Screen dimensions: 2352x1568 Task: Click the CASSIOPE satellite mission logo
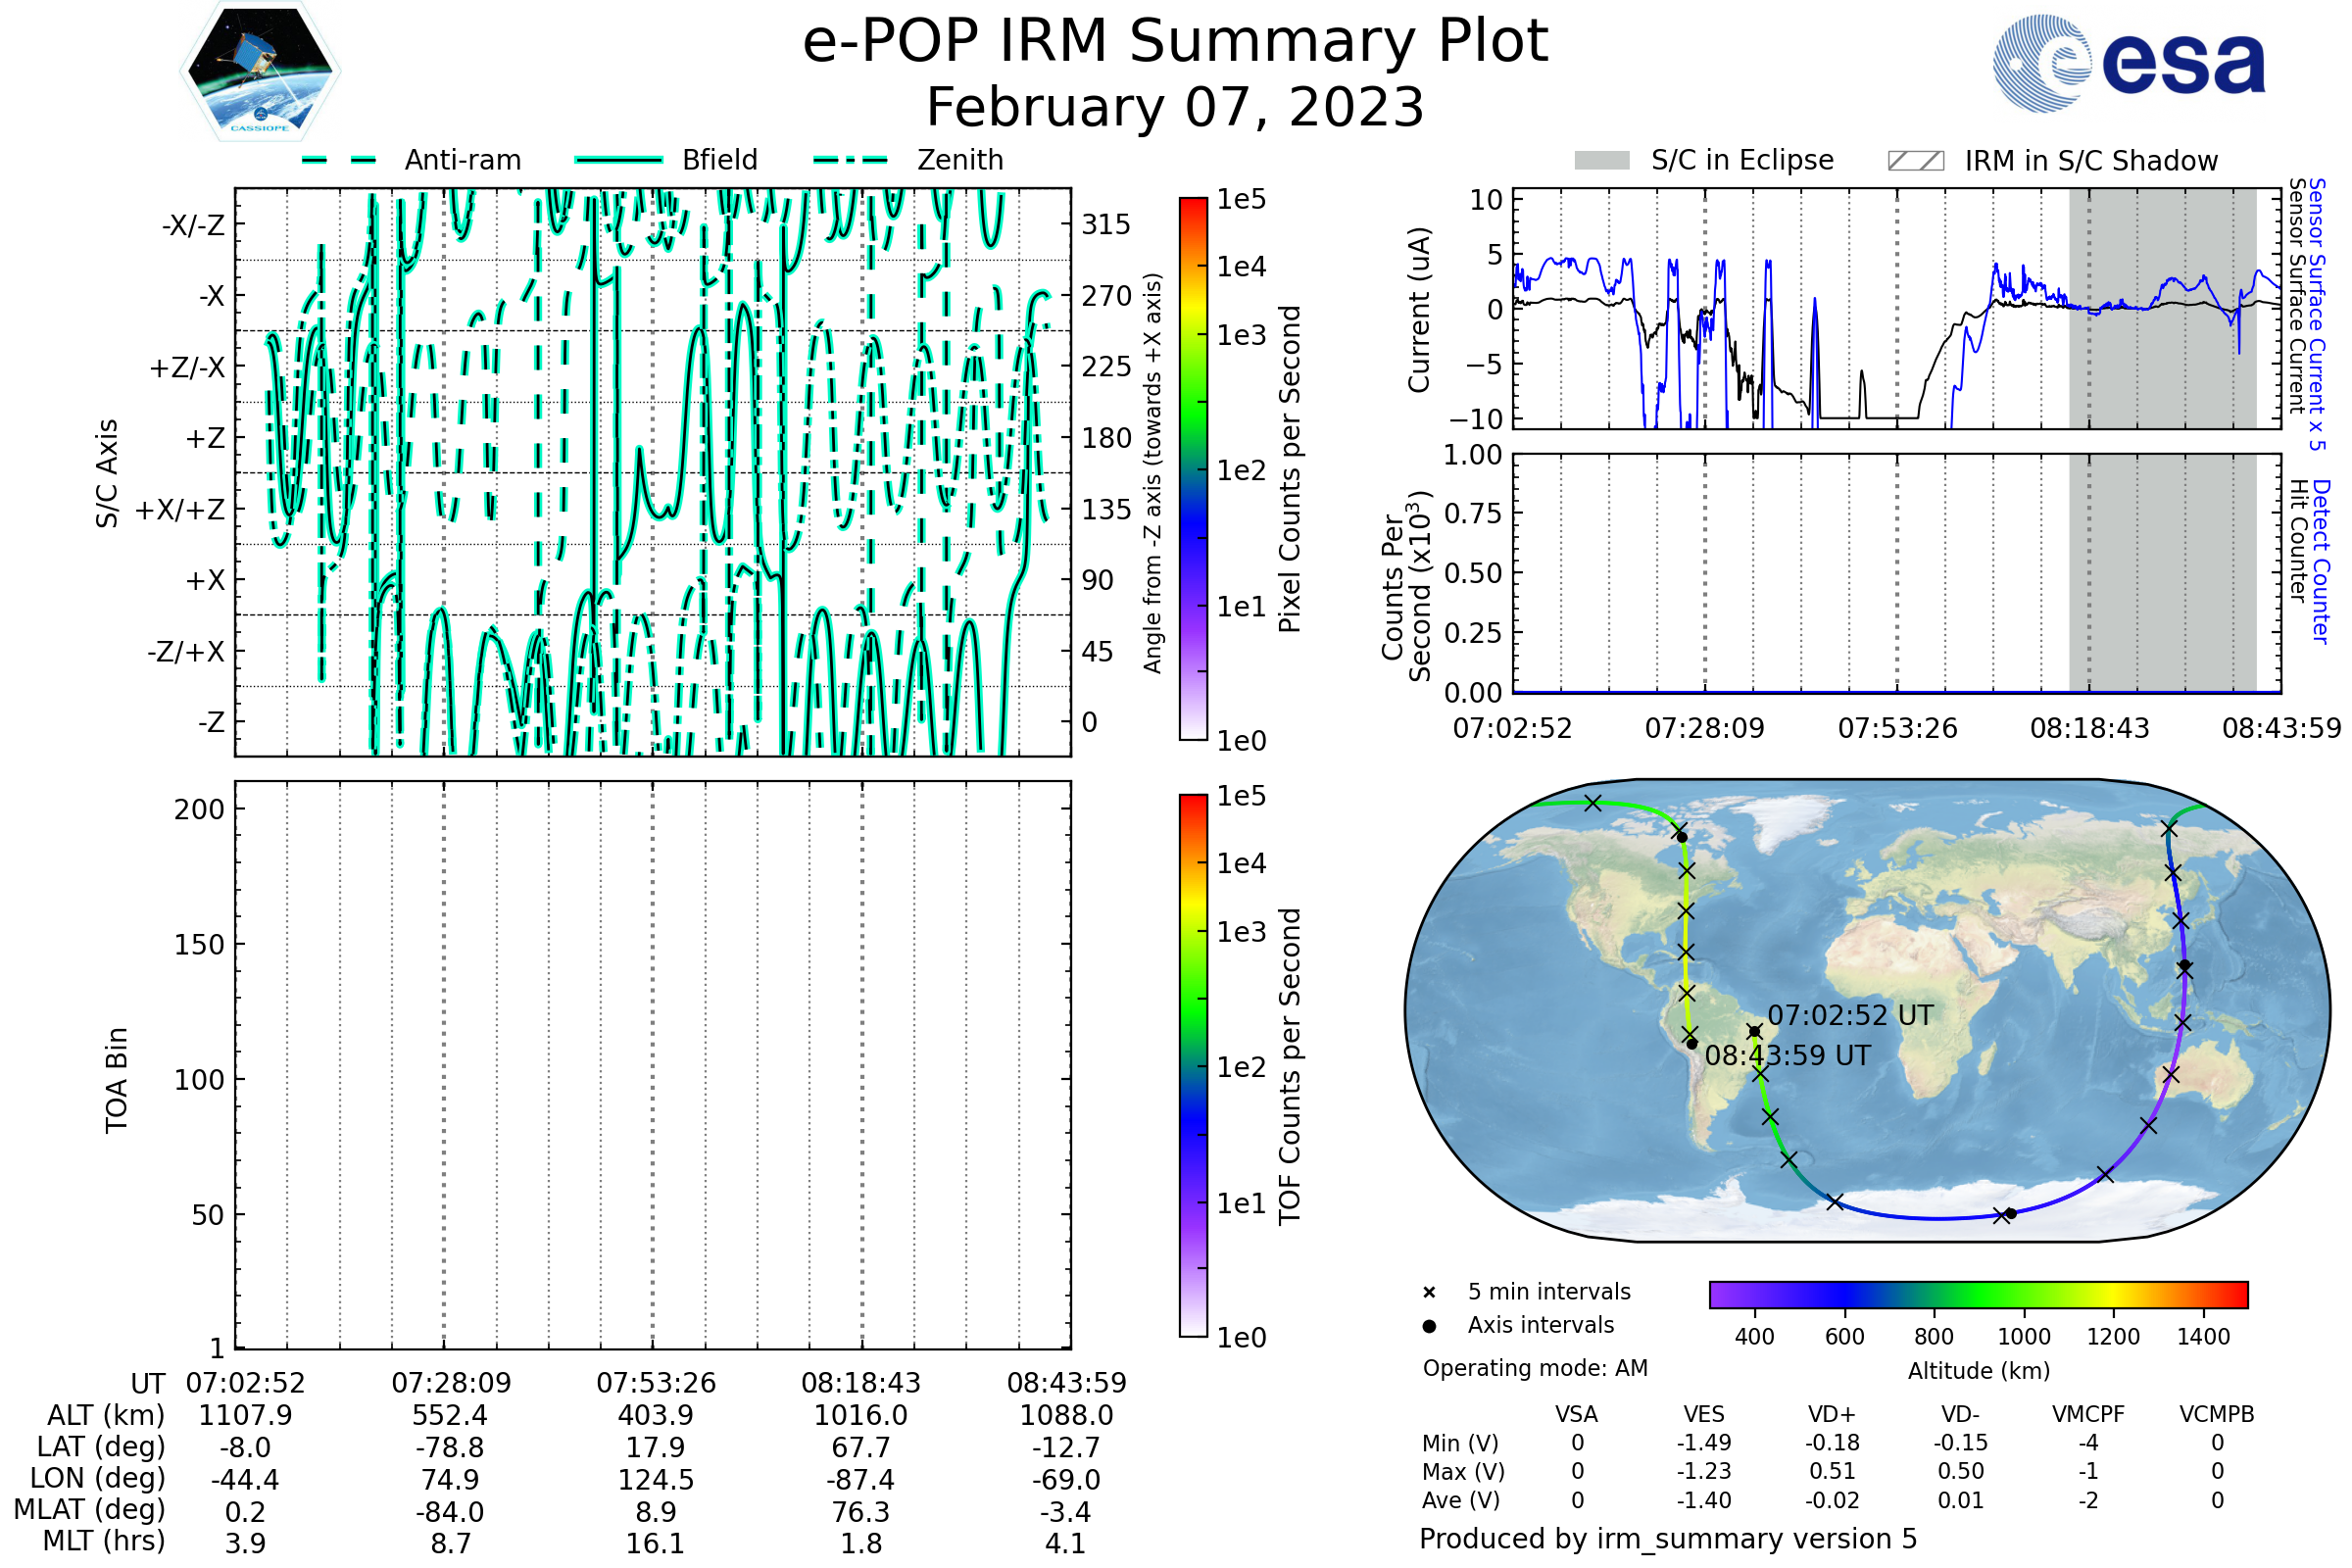click(x=260, y=72)
